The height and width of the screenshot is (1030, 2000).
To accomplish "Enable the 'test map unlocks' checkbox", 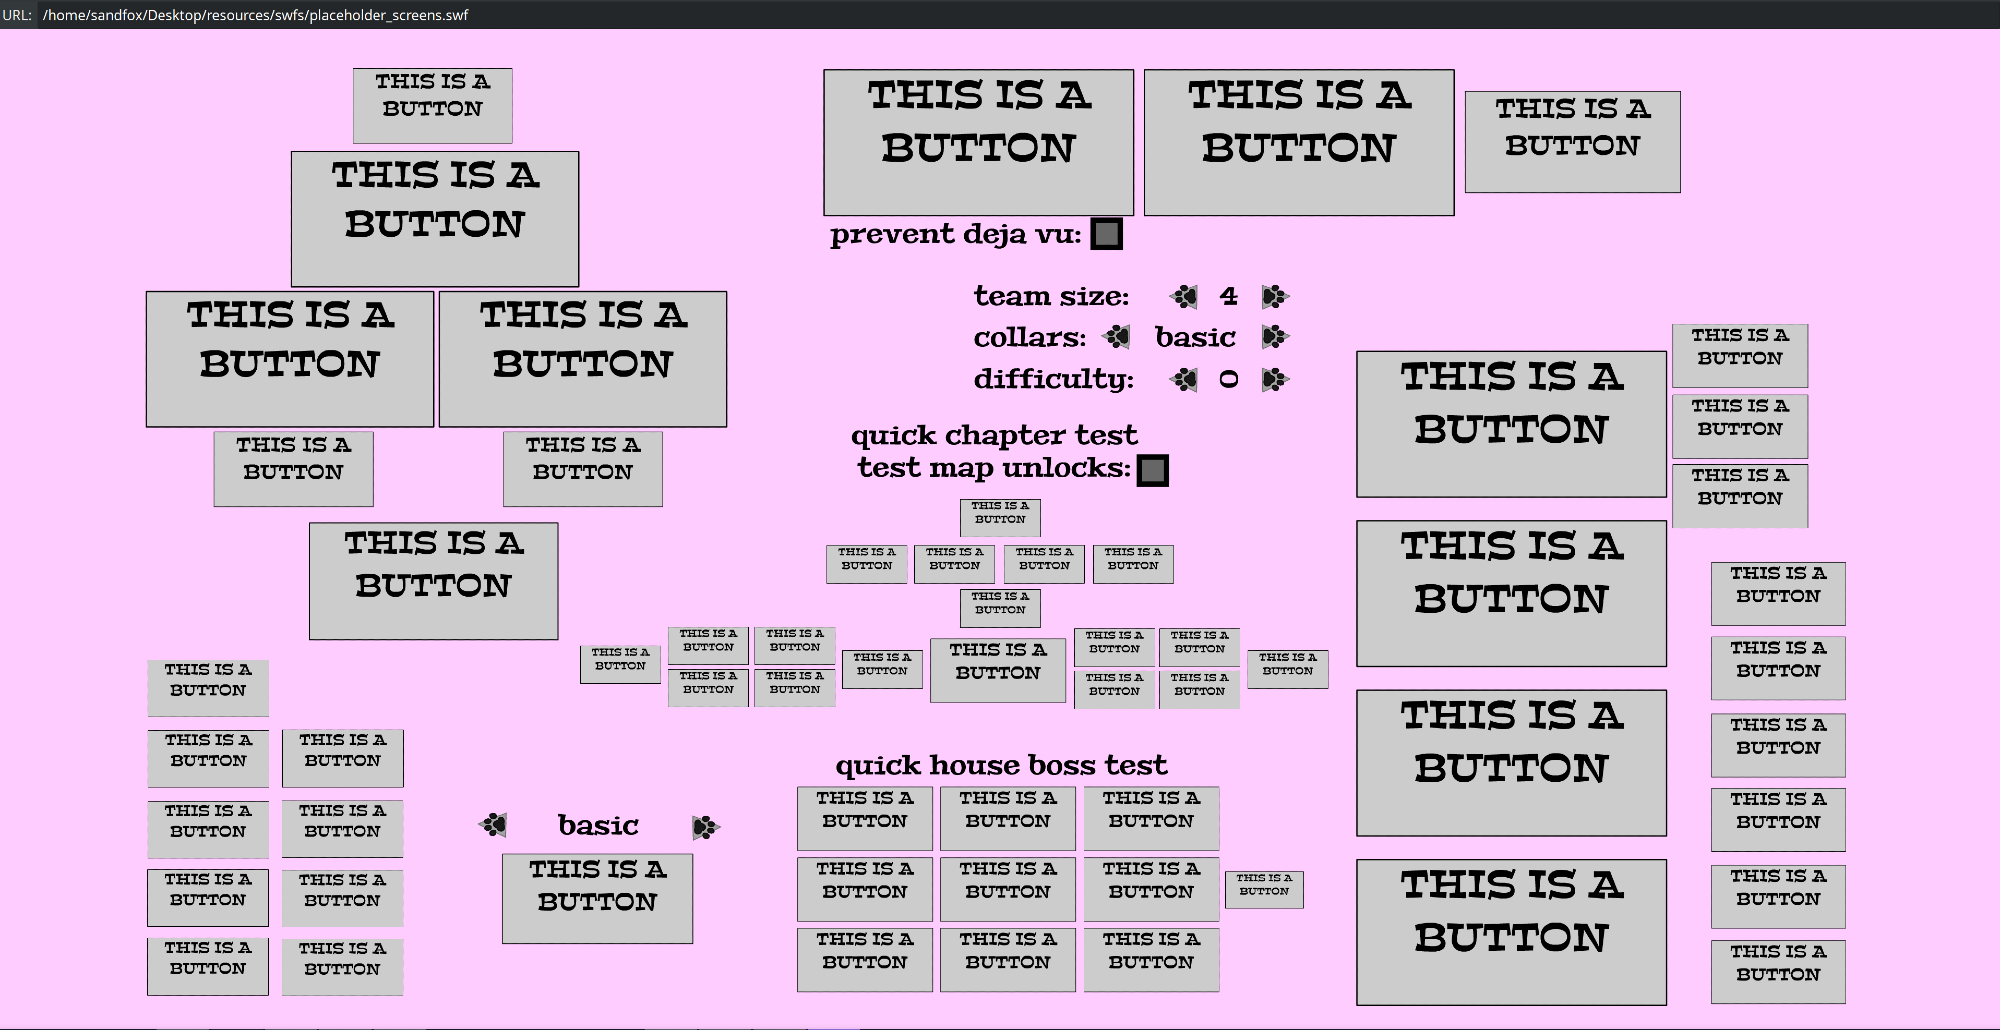I will tap(1153, 470).
